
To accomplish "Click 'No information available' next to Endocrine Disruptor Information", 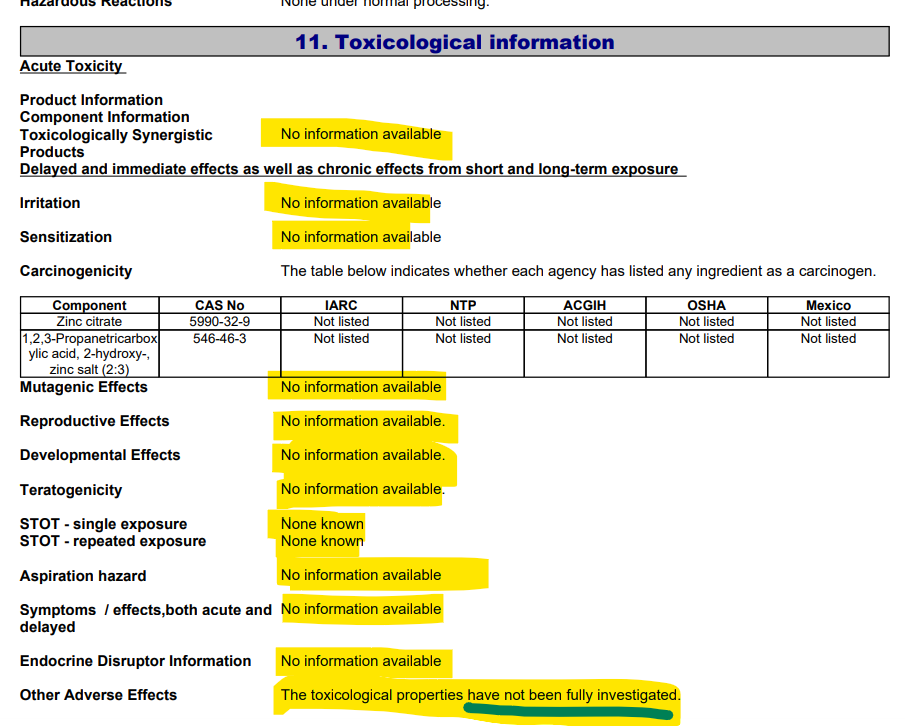I will (361, 661).
